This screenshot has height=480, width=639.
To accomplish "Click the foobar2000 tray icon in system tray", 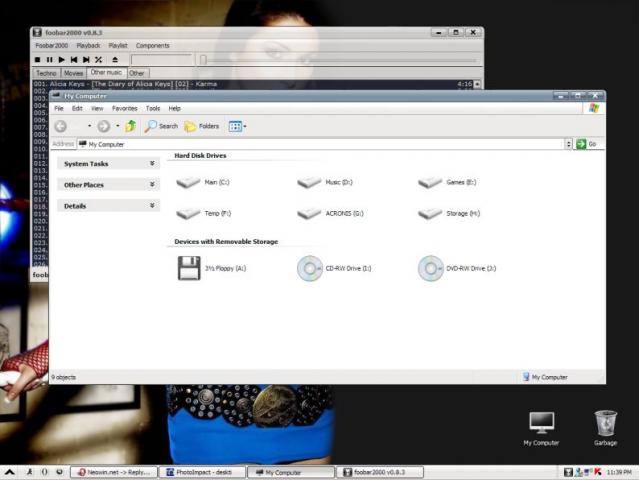I will (x=568, y=472).
